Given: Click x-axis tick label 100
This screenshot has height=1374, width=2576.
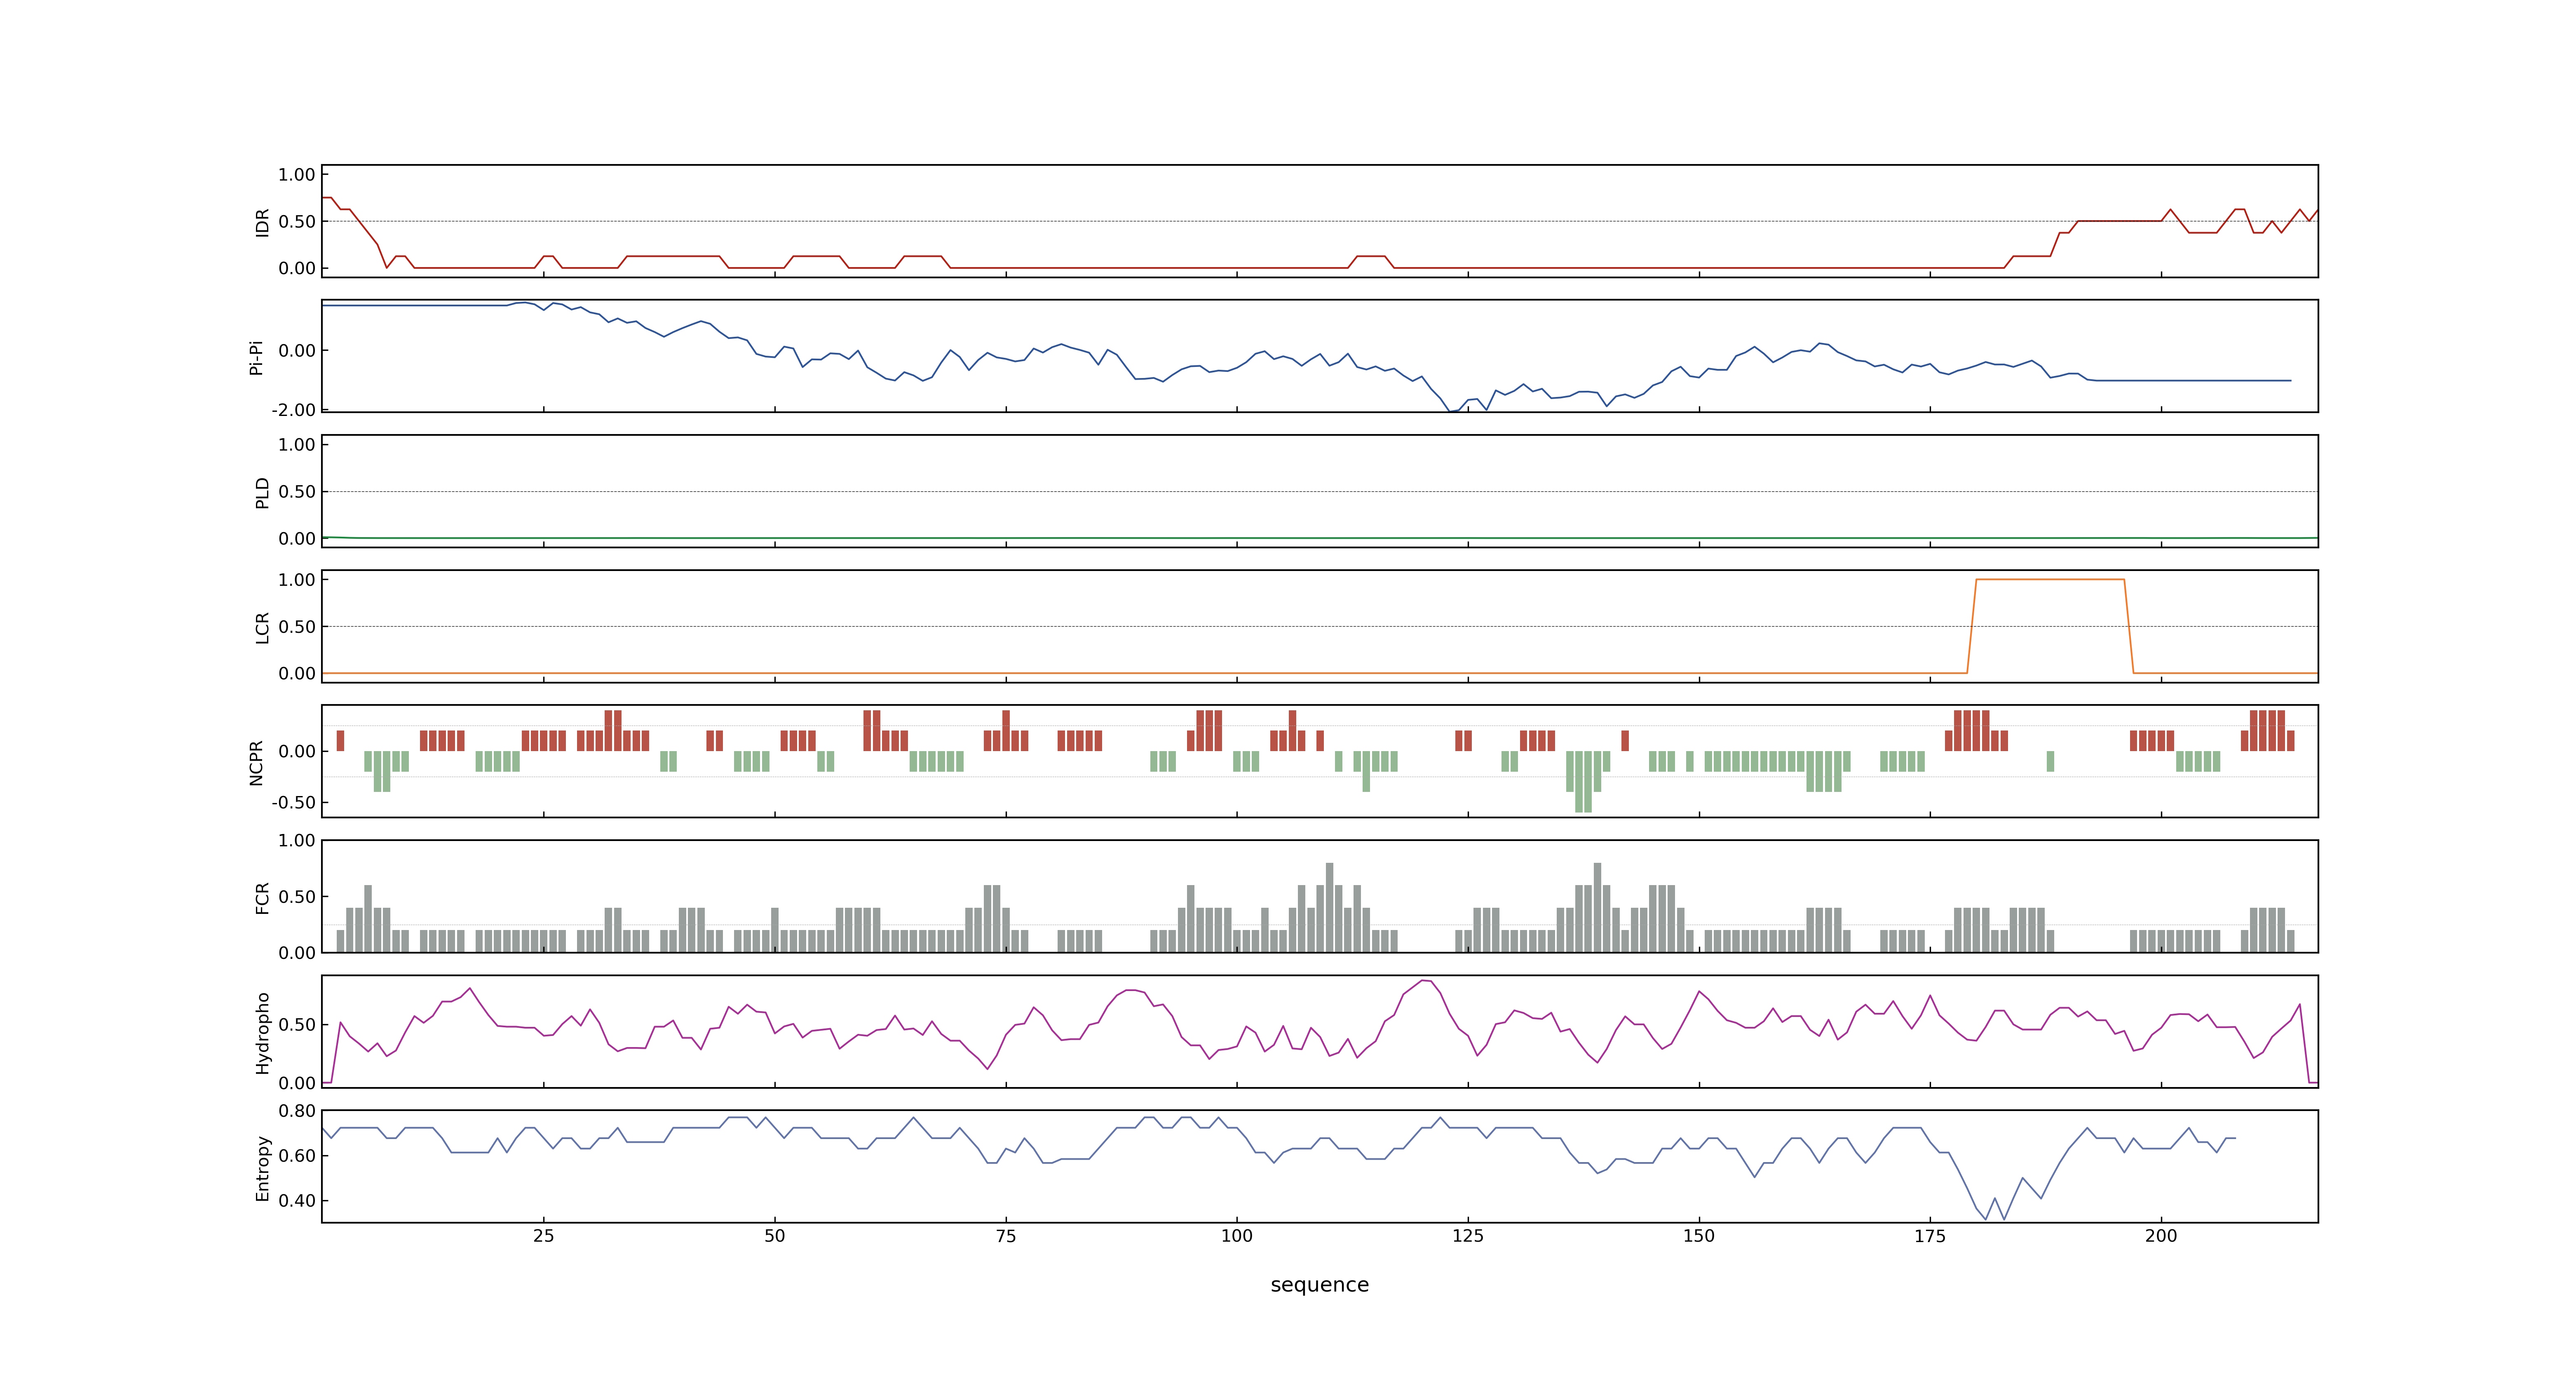Looking at the screenshot, I should click(x=1236, y=1236).
